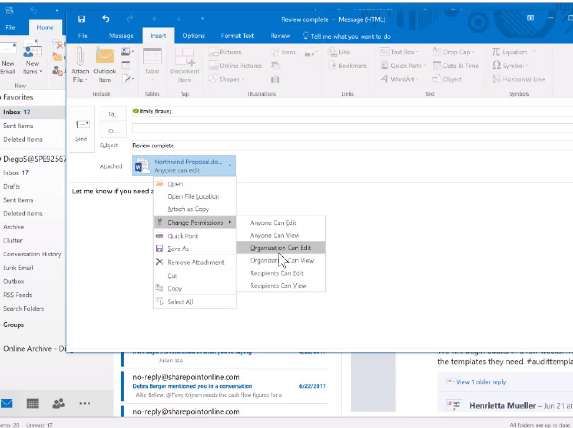Choose Copy from the context menu
This screenshot has height=428, width=573.
point(194,288)
